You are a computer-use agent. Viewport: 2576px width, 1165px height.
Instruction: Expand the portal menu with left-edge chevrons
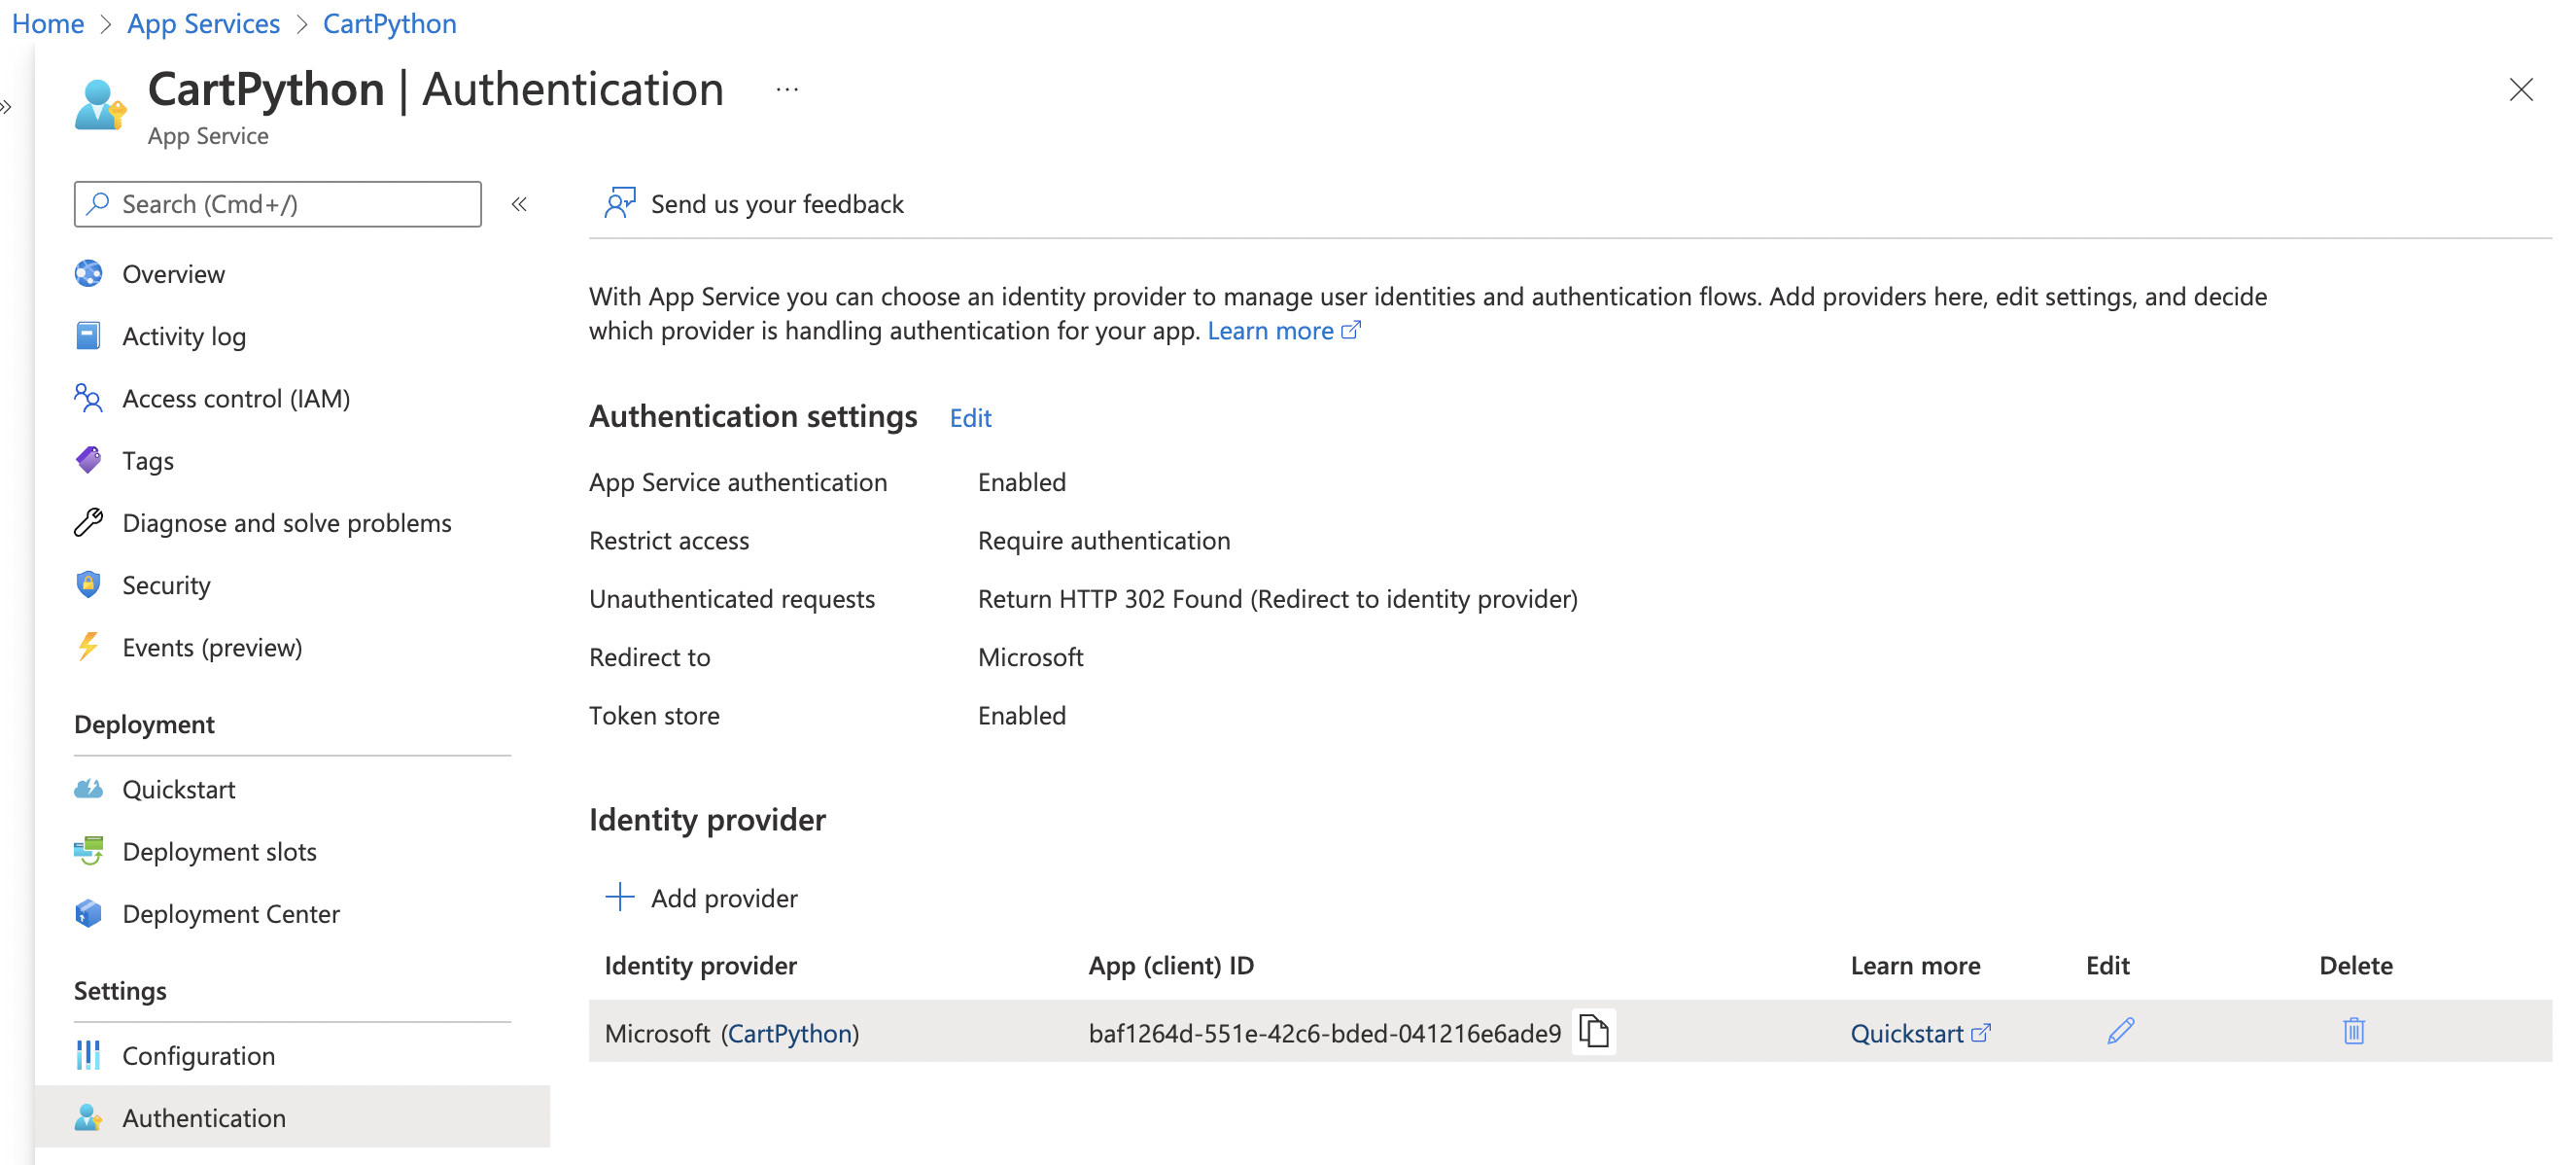pos(6,107)
